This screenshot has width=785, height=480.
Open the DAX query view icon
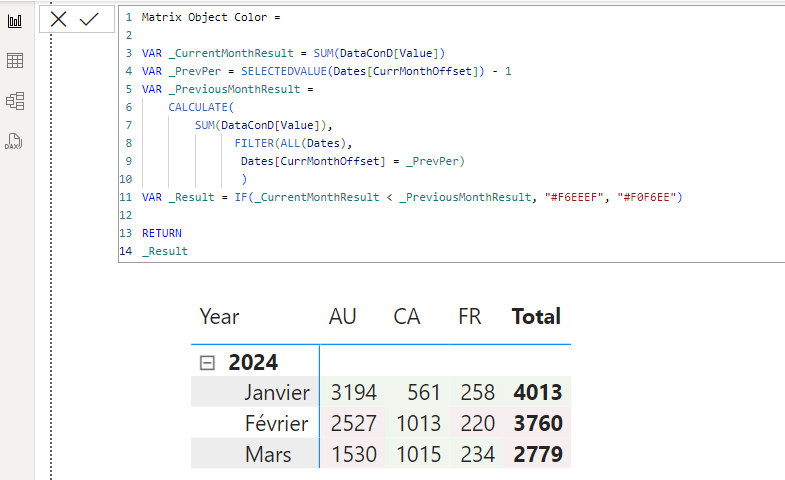pos(14,141)
